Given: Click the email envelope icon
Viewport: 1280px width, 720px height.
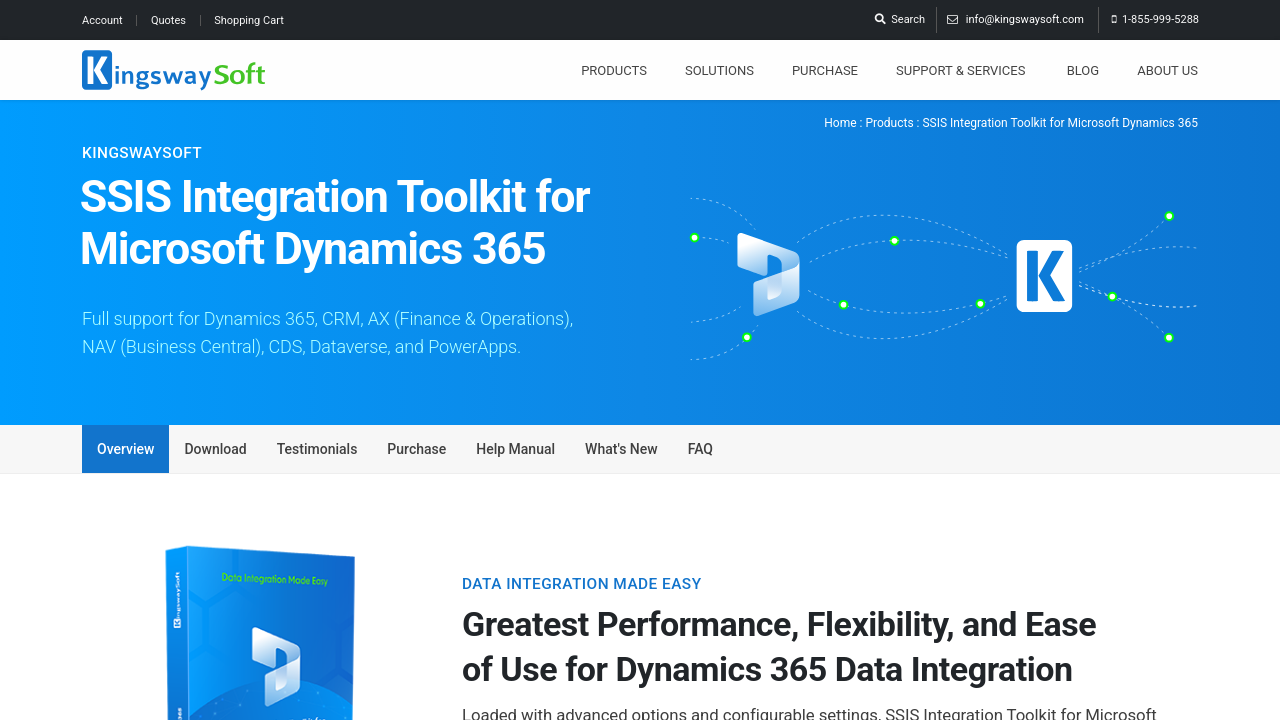Looking at the screenshot, I should 952,20.
